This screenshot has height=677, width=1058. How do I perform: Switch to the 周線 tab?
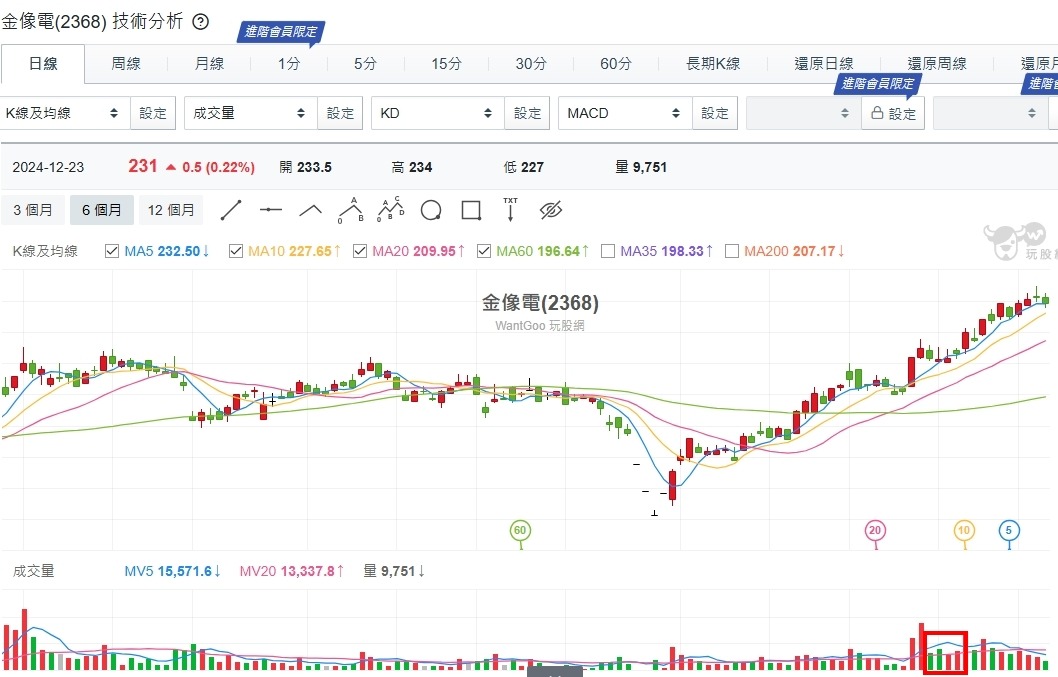[126, 64]
